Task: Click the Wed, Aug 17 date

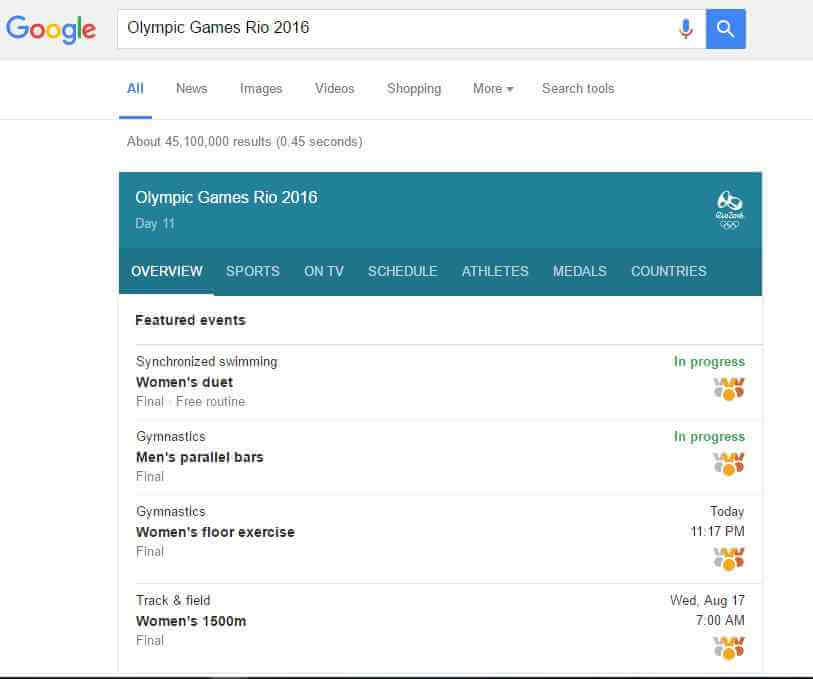Action: [707, 600]
